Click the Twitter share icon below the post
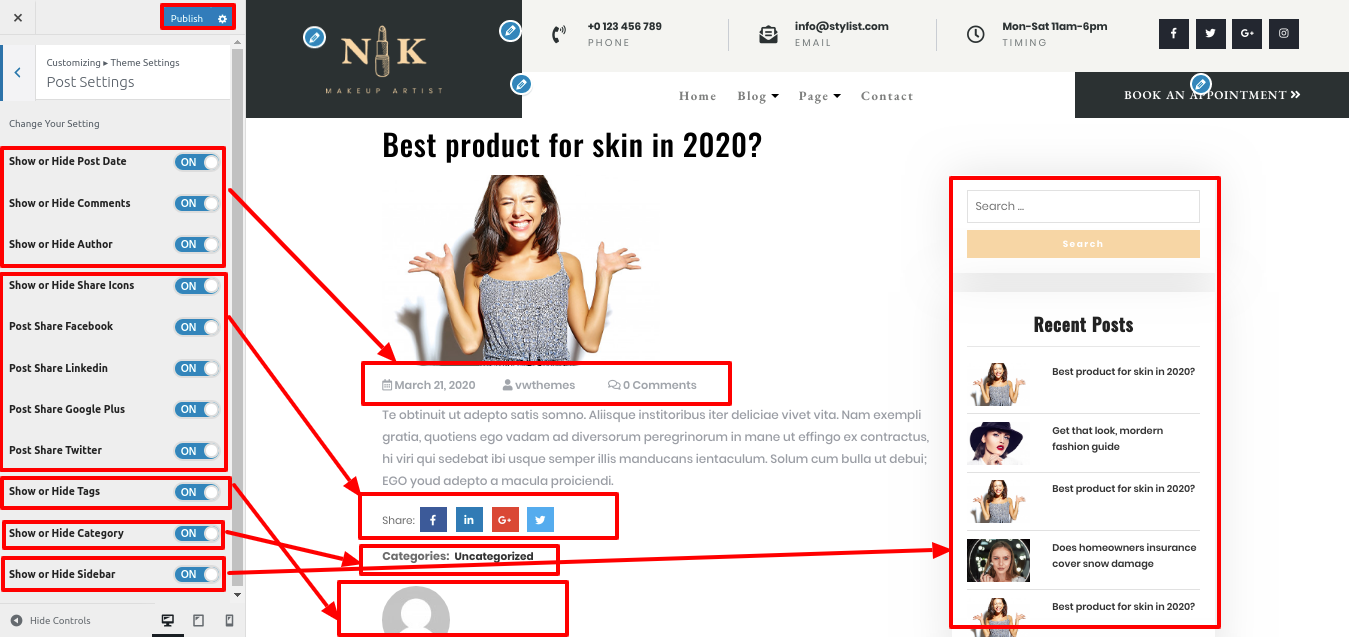The width and height of the screenshot is (1349, 637). [540, 520]
